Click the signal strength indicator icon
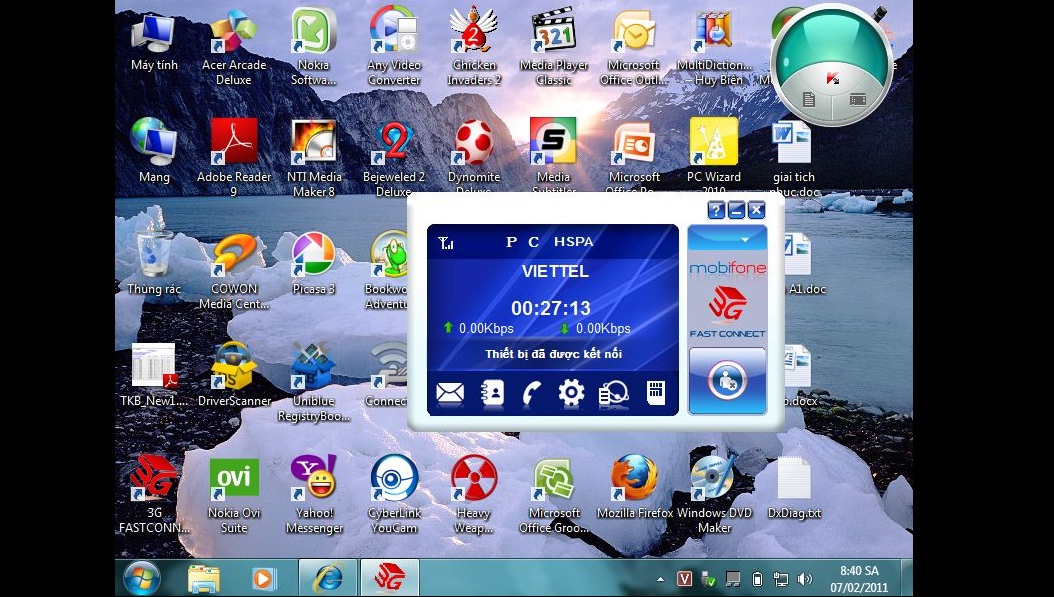The width and height of the screenshot is (1054, 597). [447, 242]
